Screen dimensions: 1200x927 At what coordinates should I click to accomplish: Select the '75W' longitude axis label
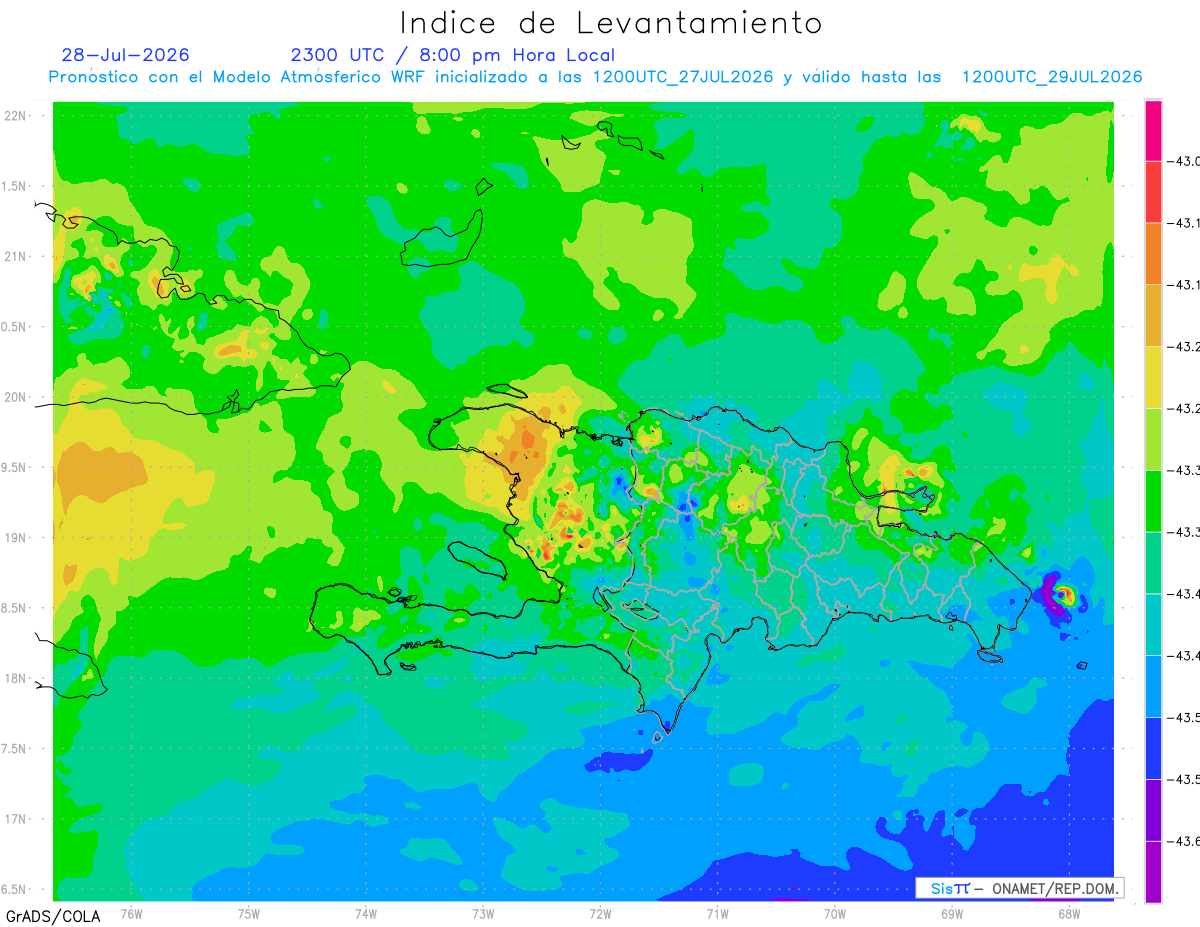click(x=249, y=913)
